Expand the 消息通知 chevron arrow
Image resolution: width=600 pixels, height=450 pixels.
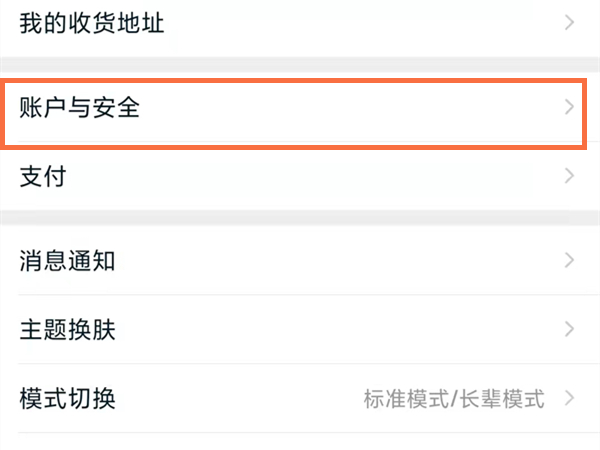[x=570, y=261]
